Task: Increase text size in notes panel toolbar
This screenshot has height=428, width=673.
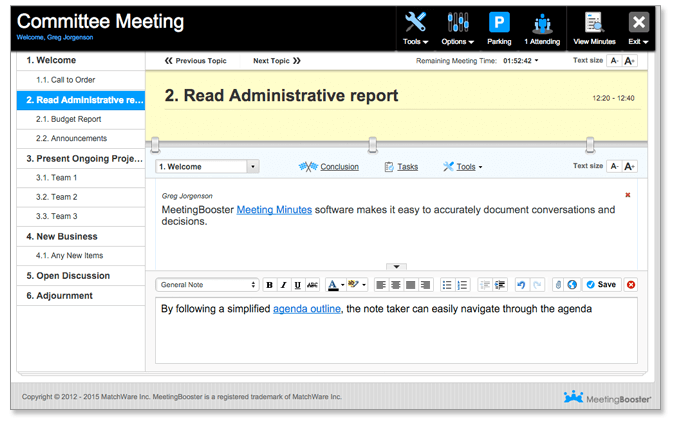Action: pos(630,166)
